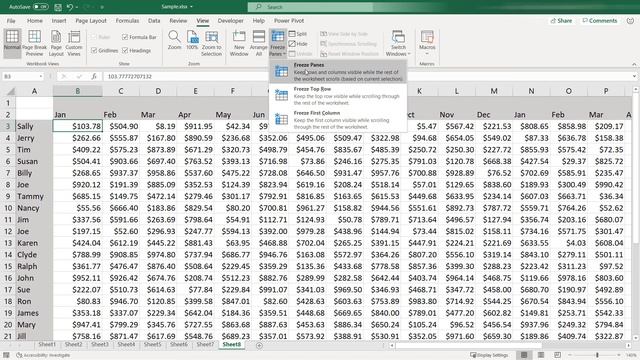Uncheck the Gridlines checkbox
Screen dimensions: 640x360
(x=94, y=51)
